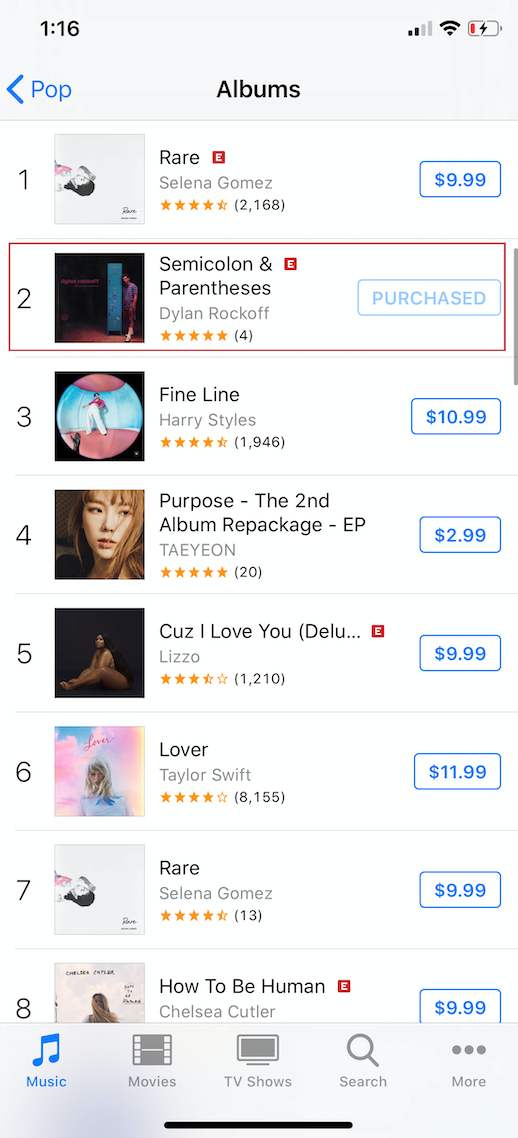Buy Fine Line for $10.99
Image resolution: width=518 pixels, height=1138 pixels.
pyautogui.click(x=456, y=417)
